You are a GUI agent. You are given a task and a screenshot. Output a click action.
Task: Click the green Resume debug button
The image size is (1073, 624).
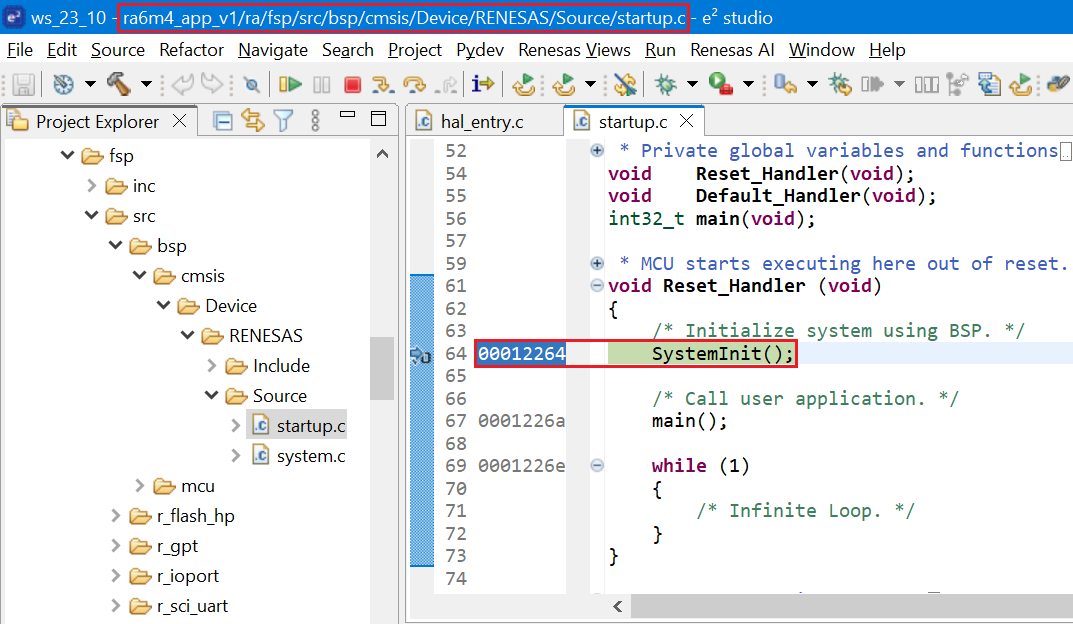pyautogui.click(x=290, y=85)
